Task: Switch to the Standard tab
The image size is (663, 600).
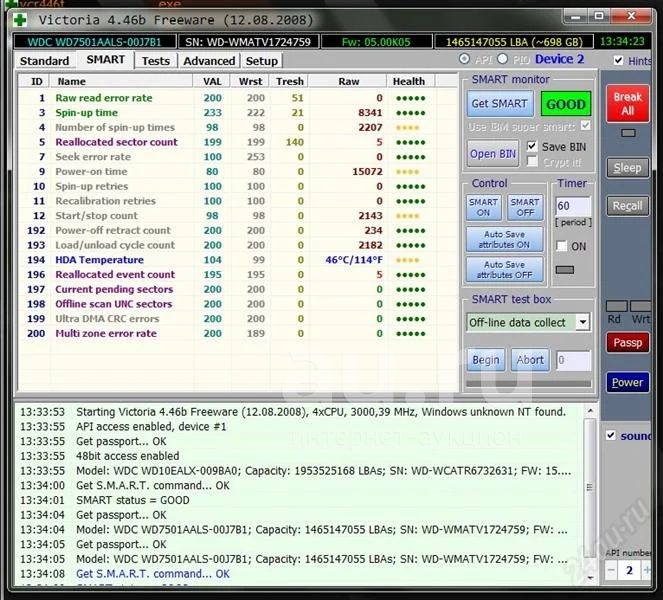Action: [x=44, y=61]
